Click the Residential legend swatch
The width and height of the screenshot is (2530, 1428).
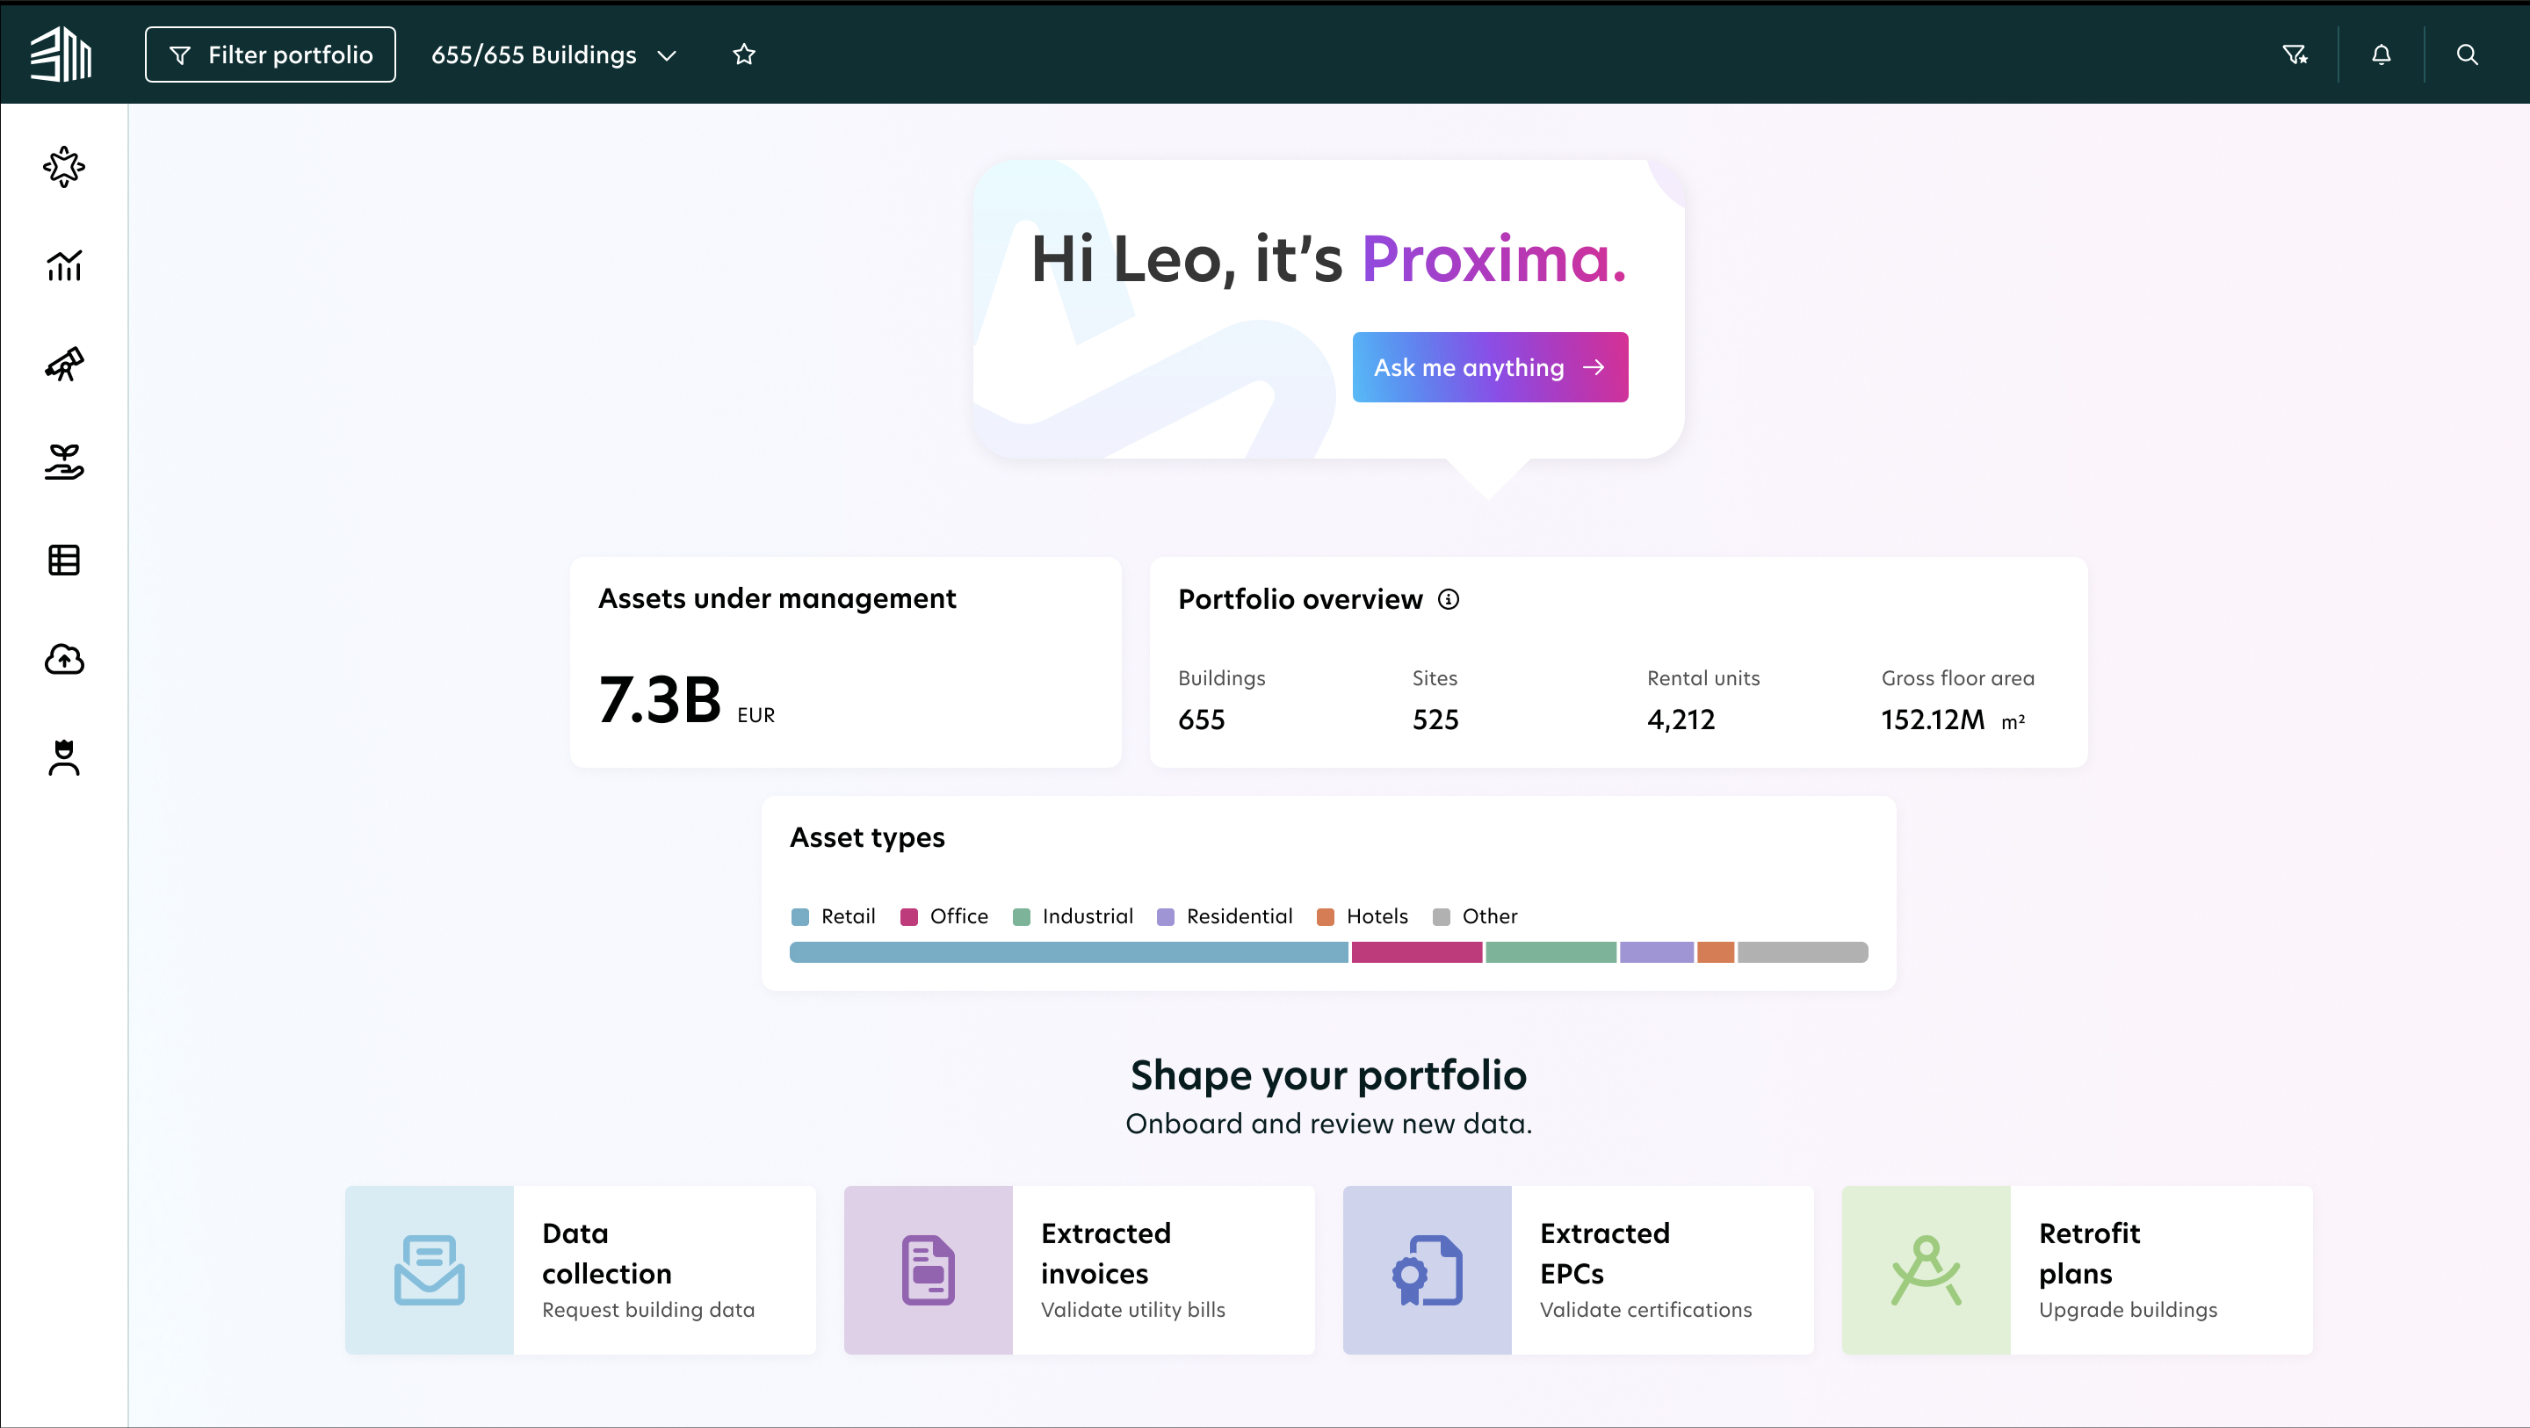[x=1165, y=917]
